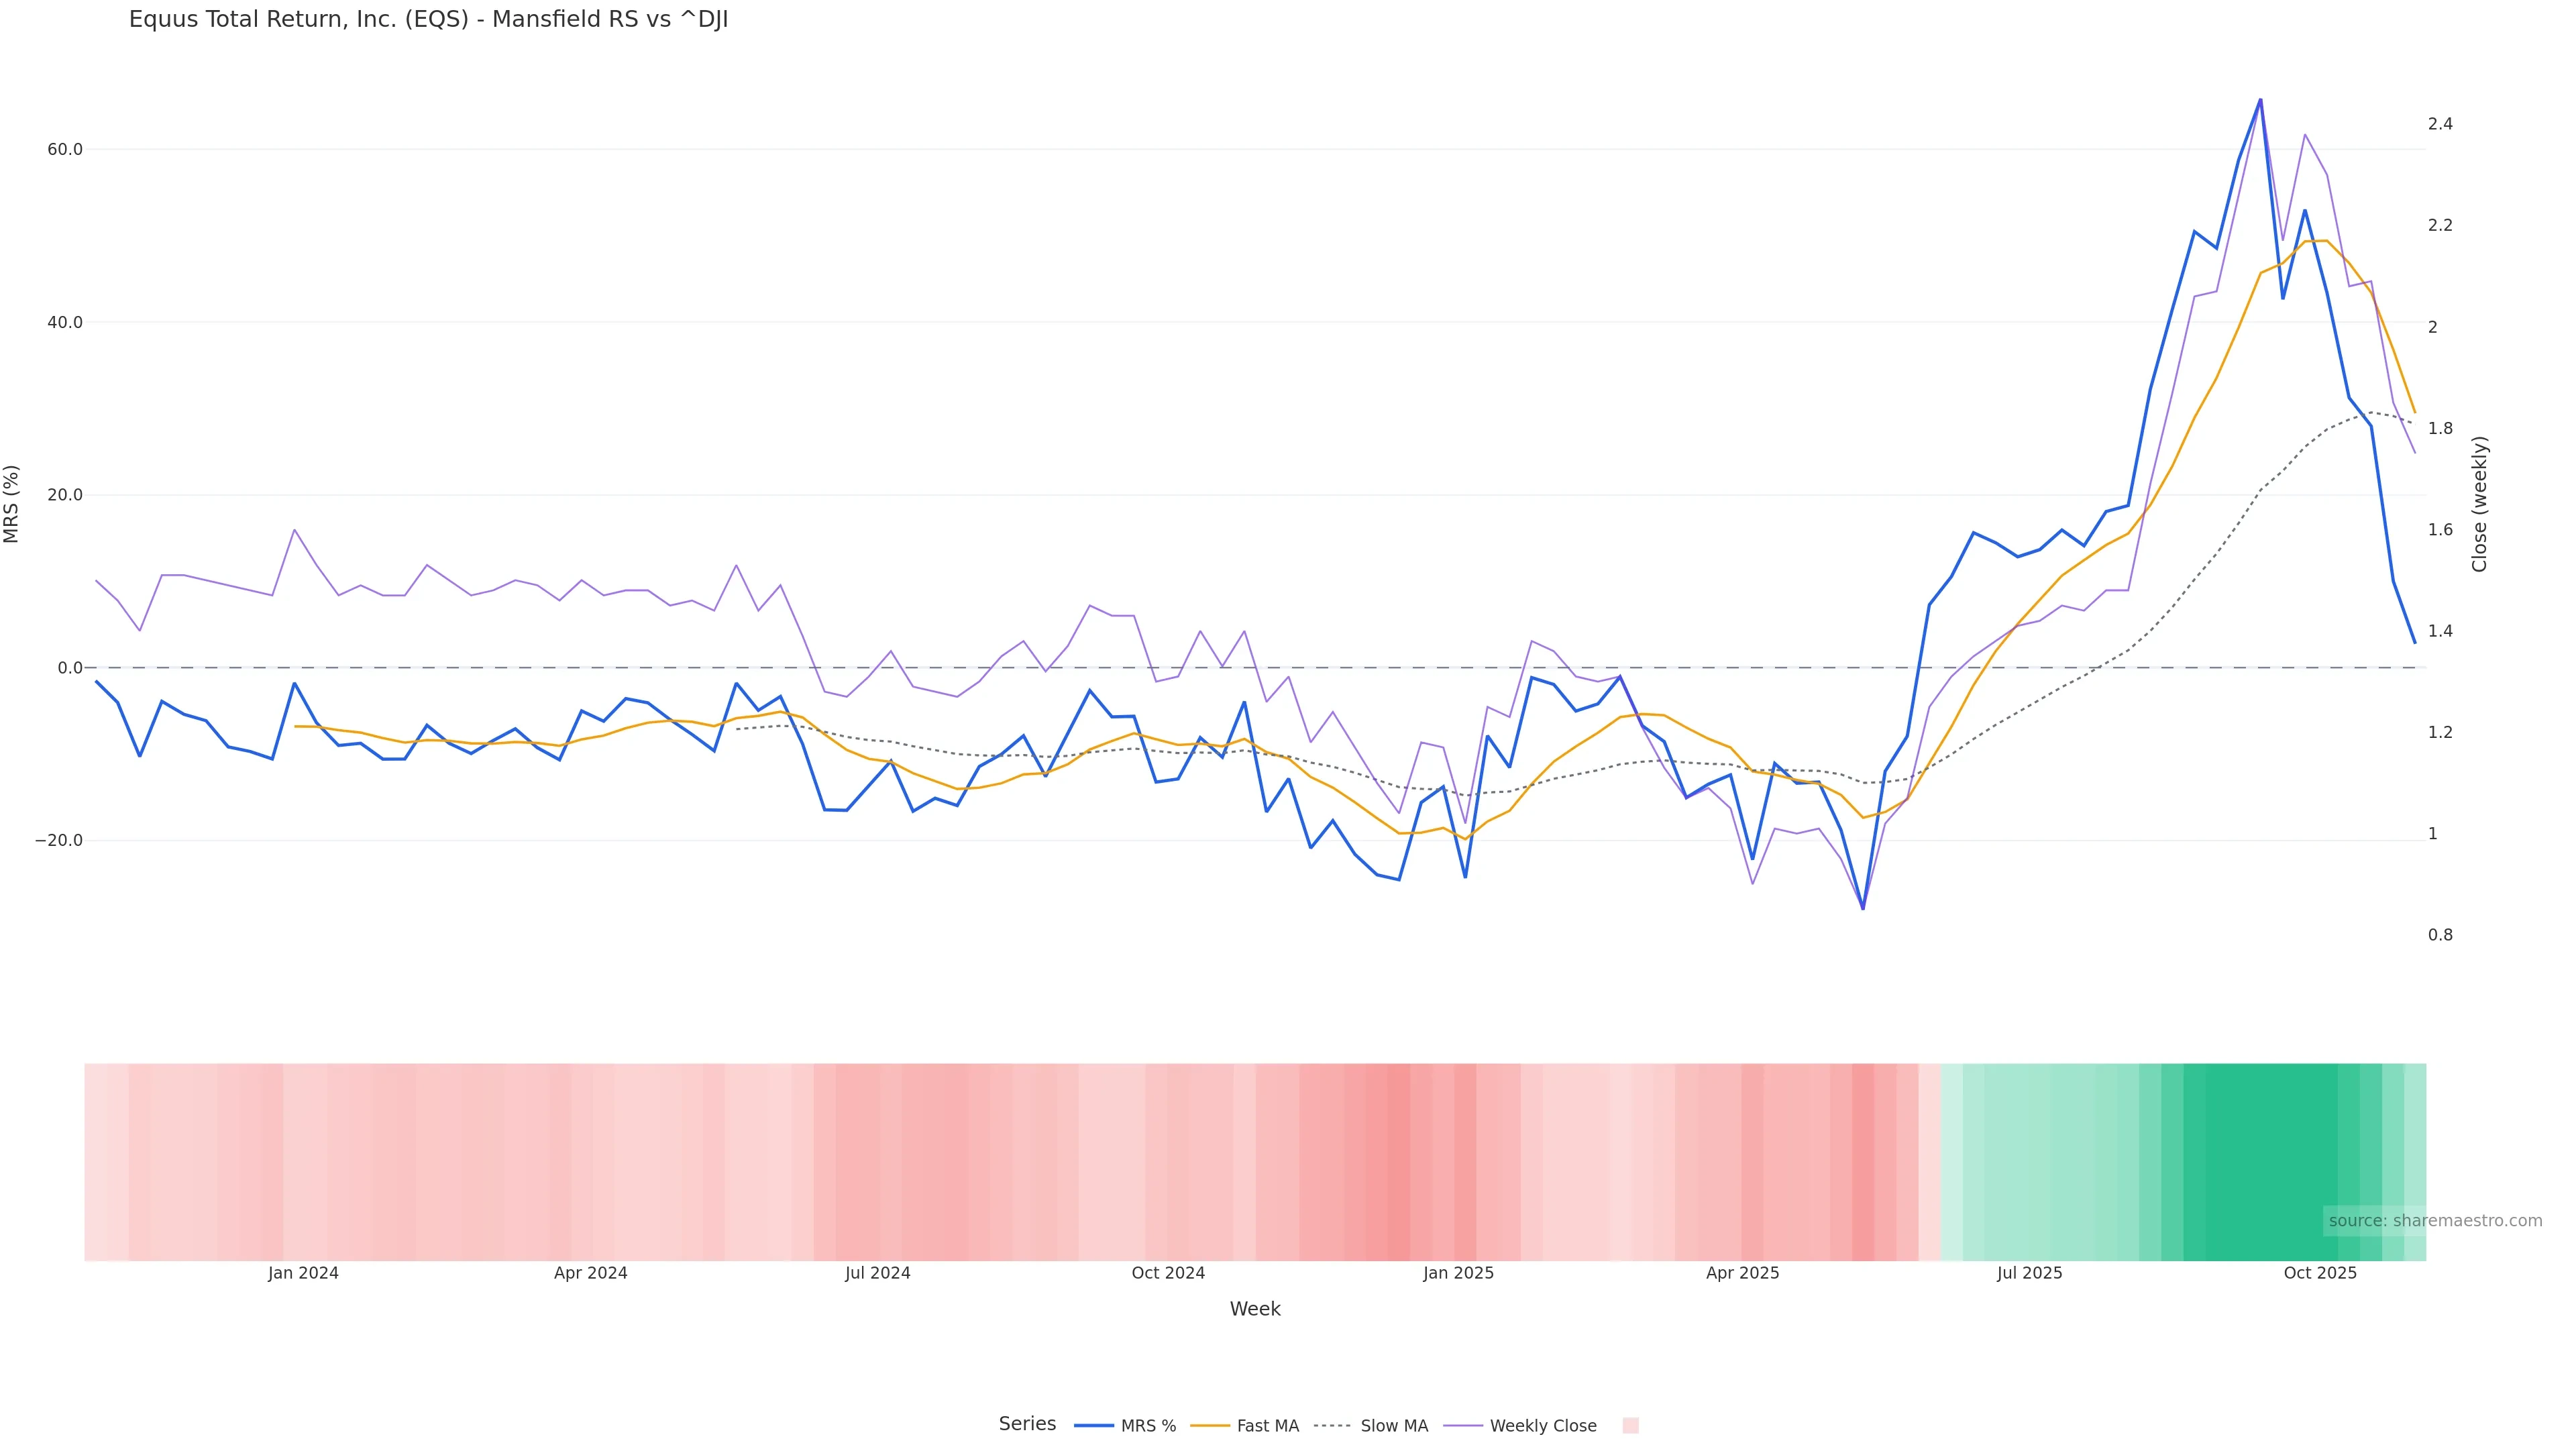Click the 'Series' legend title
This screenshot has width=2576, height=1449.
1027,1424
